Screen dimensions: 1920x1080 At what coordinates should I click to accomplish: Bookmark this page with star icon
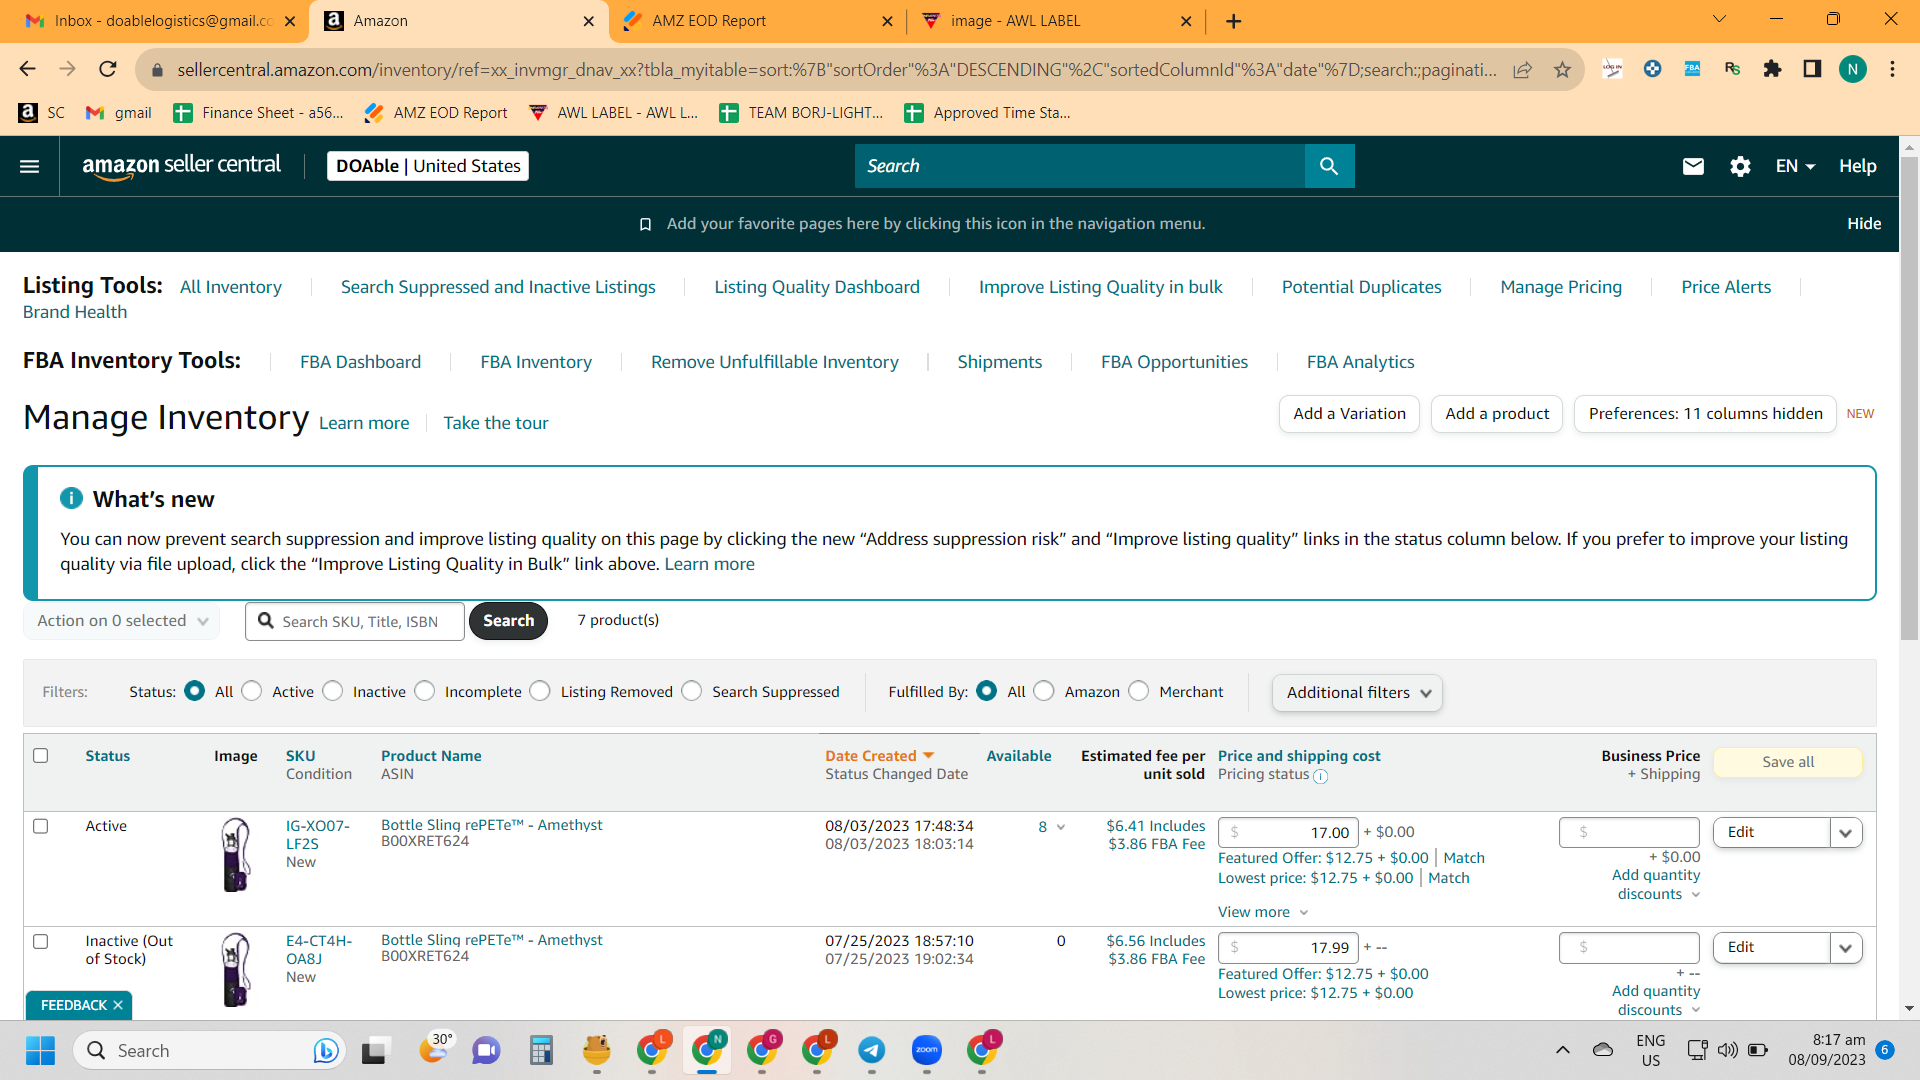[x=1562, y=69]
